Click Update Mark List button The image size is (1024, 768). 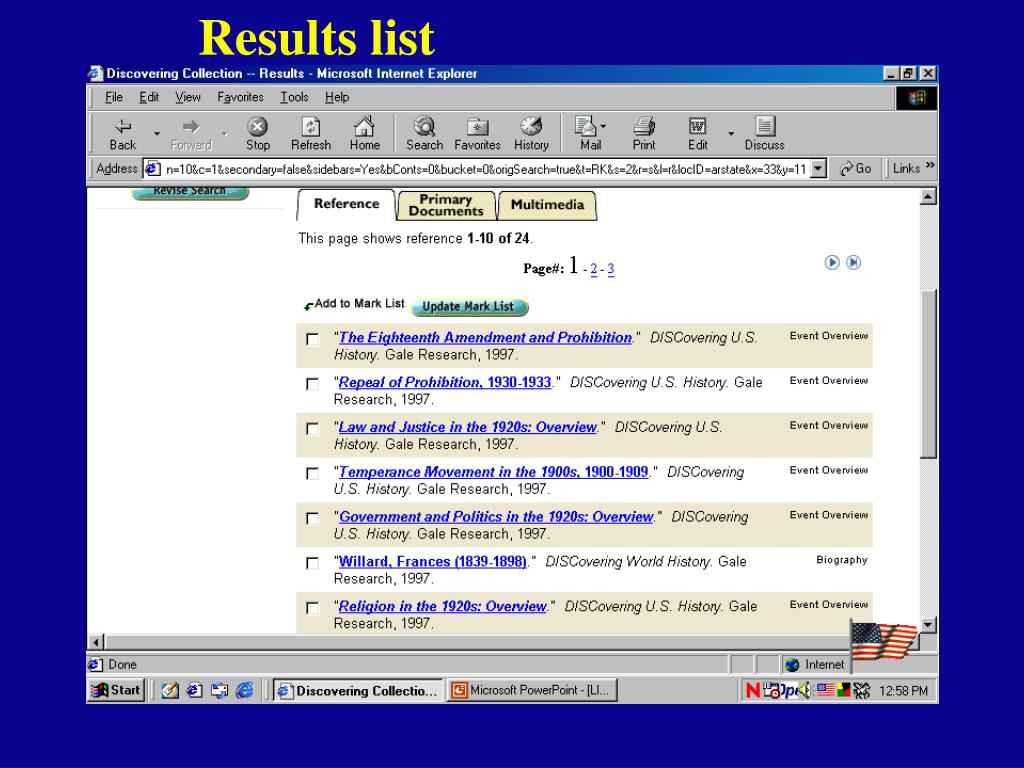(x=469, y=306)
